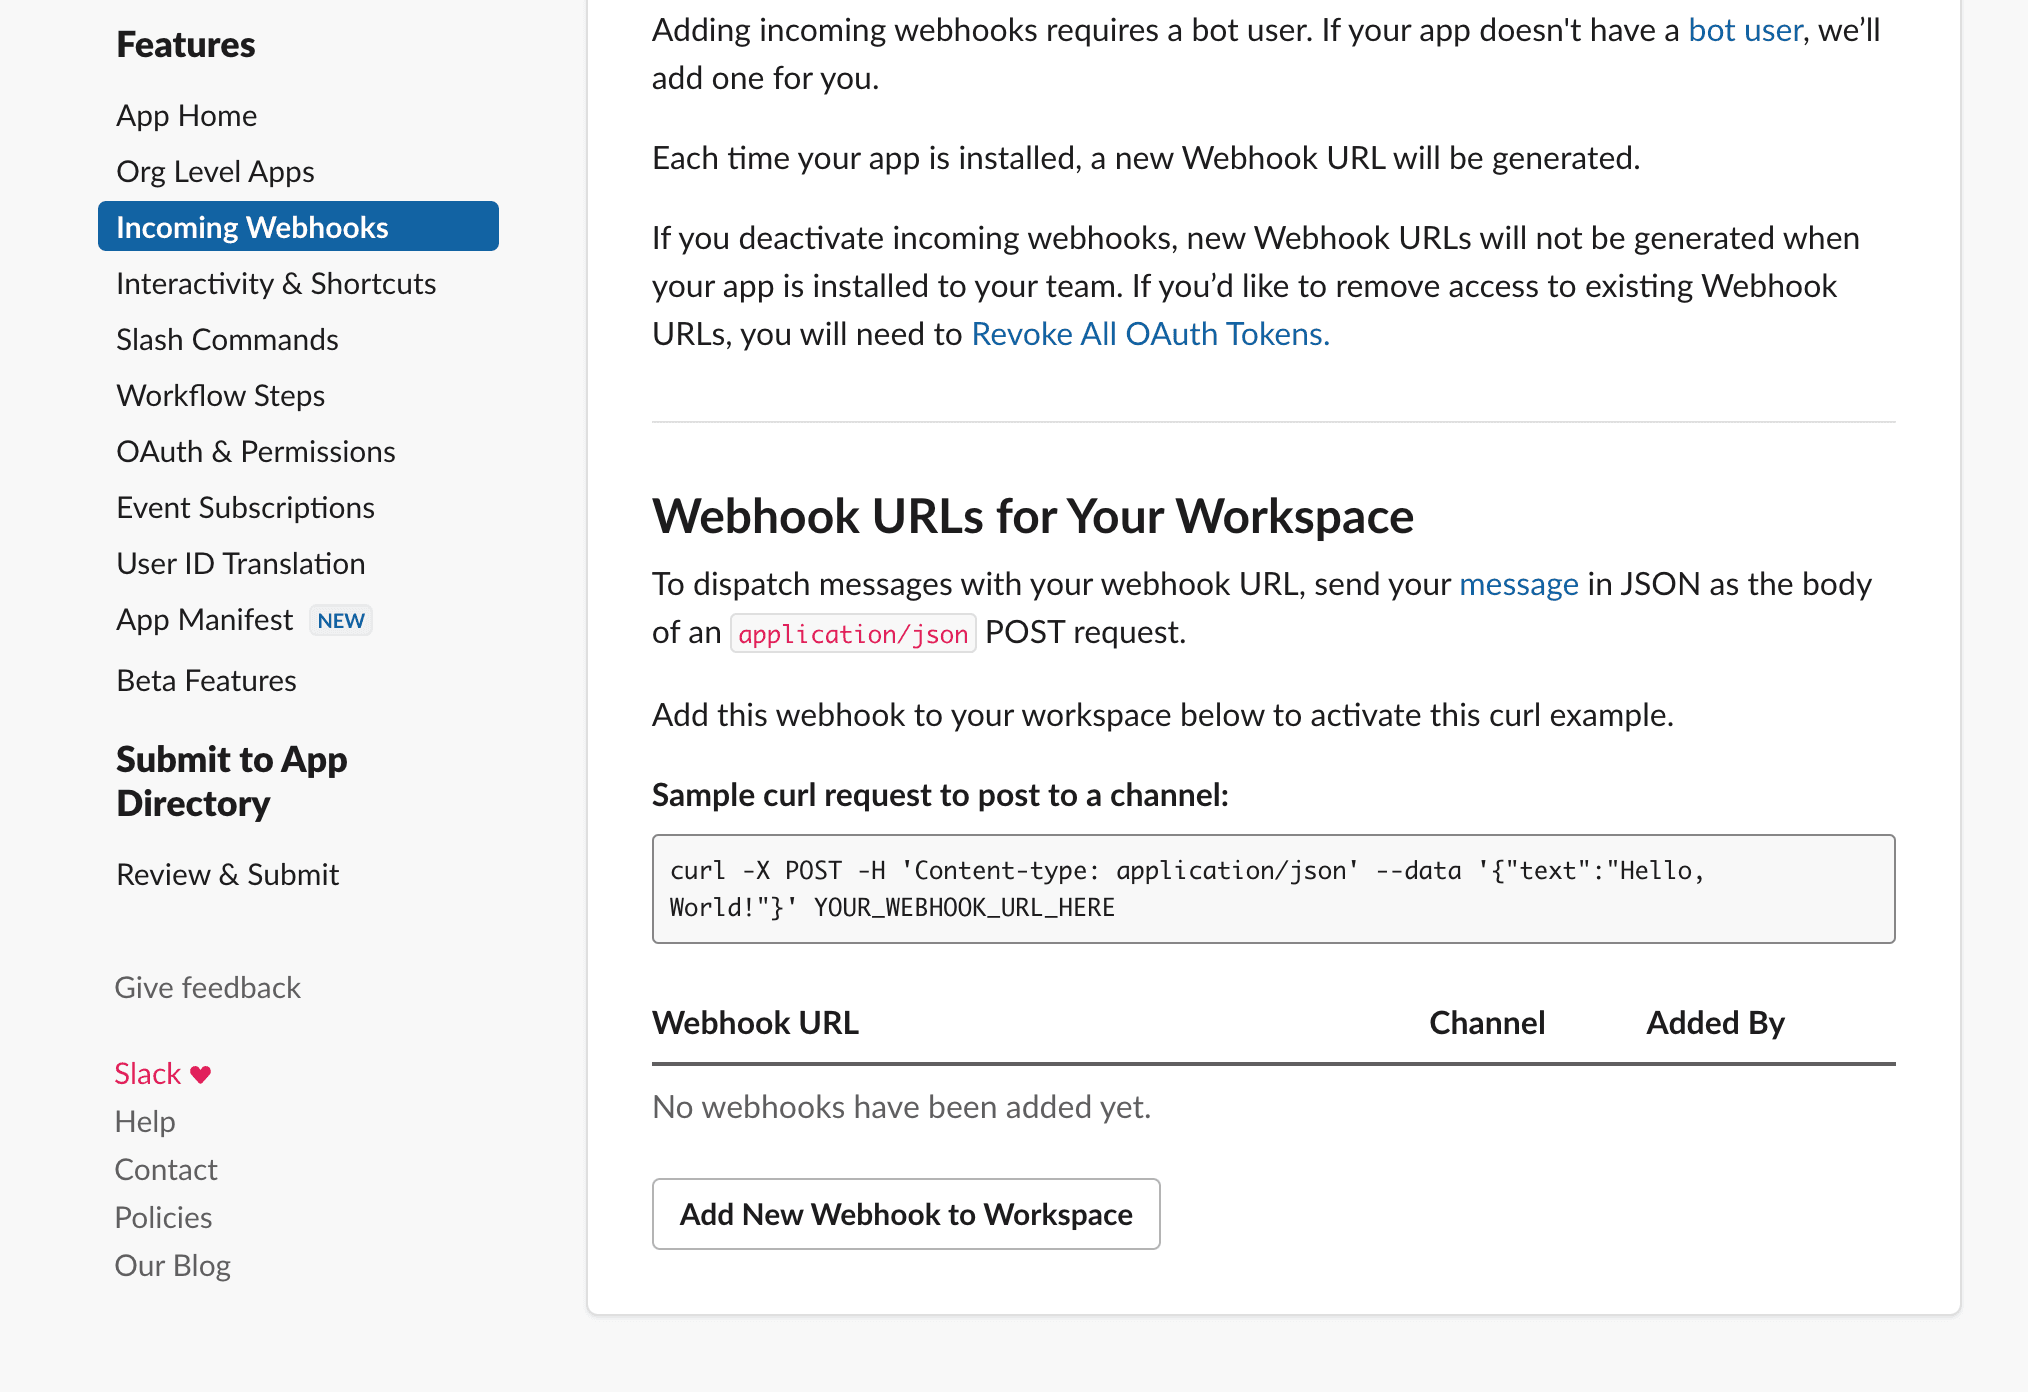View Beta Features

pyautogui.click(x=206, y=680)
